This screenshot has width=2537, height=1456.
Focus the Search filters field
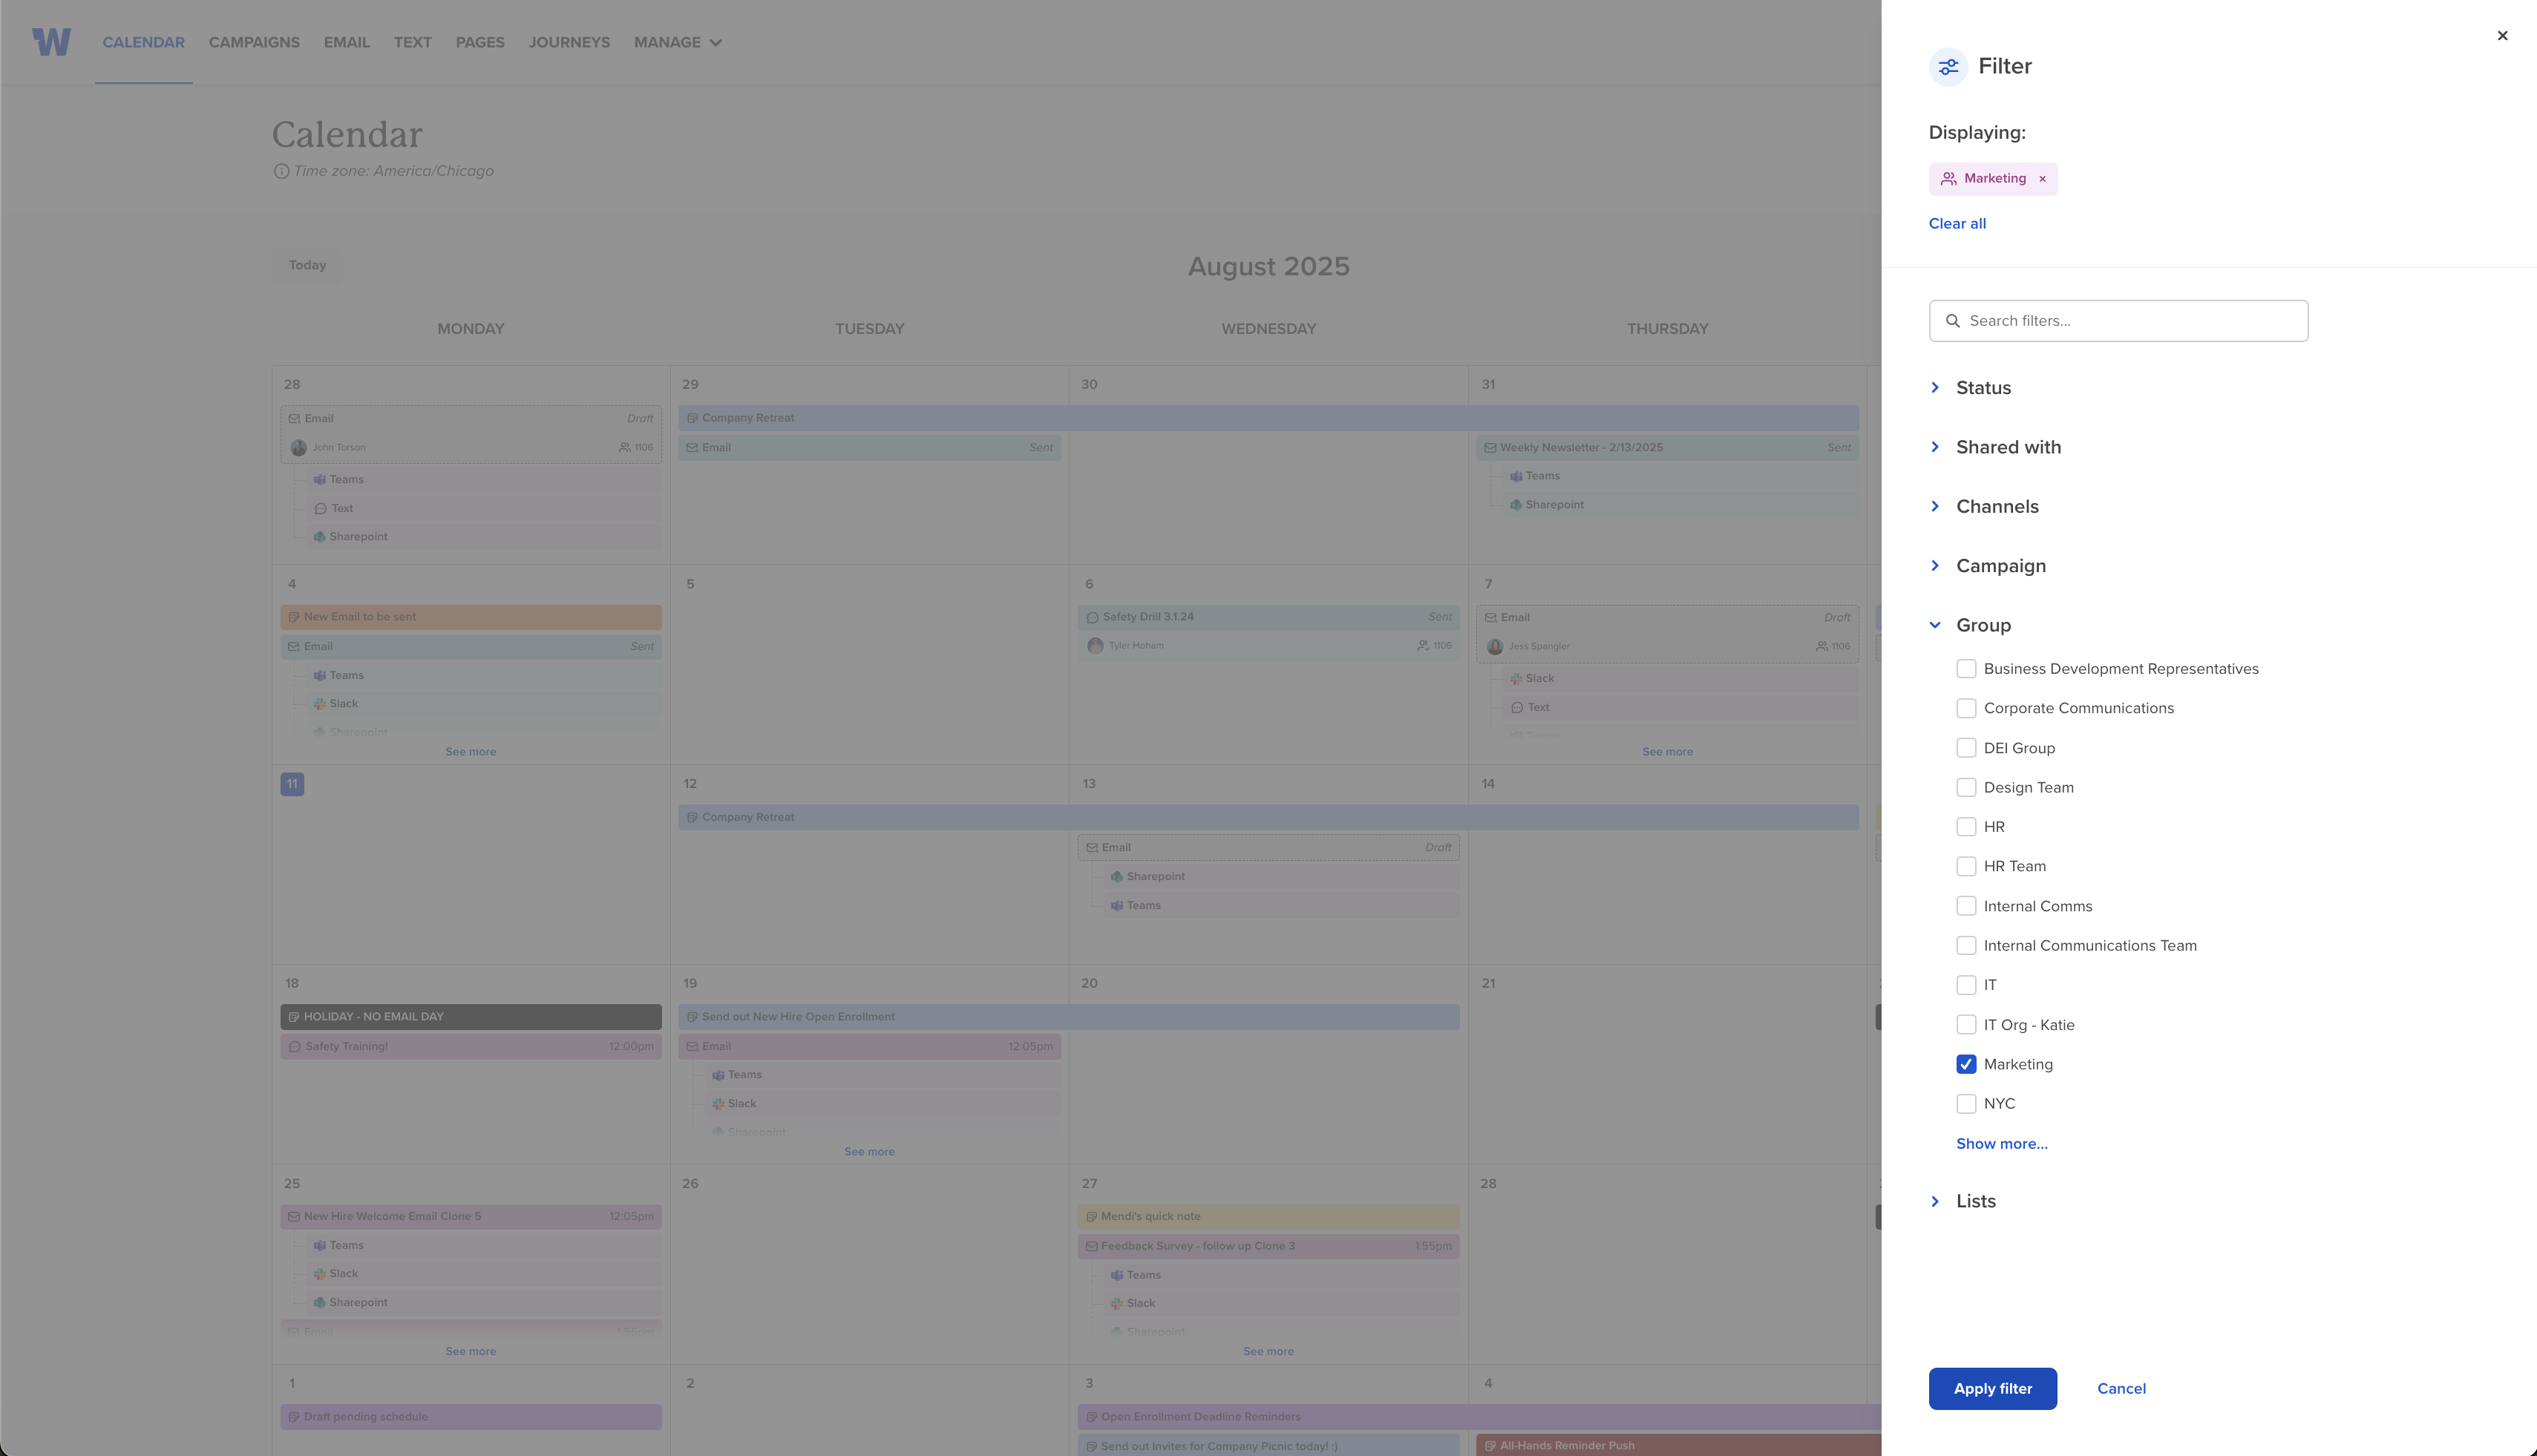click(x=2118, y=321)
